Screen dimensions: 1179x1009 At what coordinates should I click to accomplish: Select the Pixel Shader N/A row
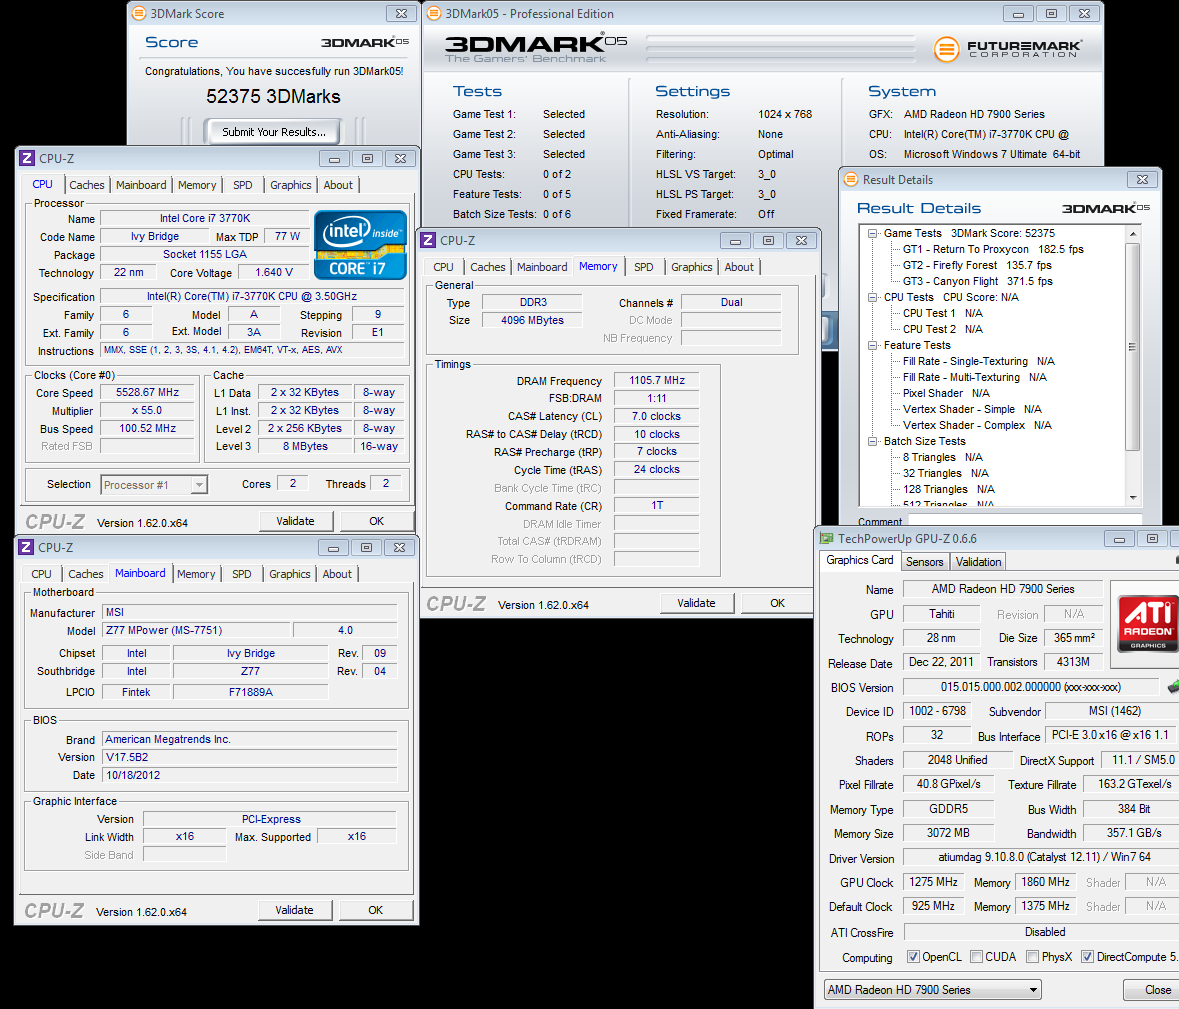tap(946, 393)
